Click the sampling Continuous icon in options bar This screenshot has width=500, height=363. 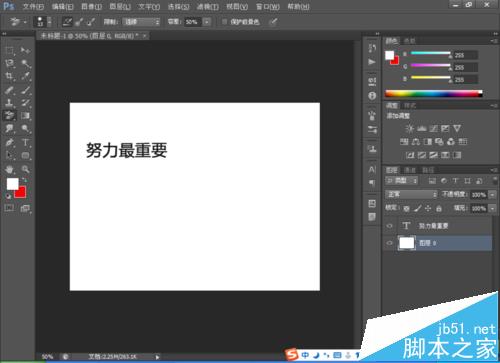[x=68, y=22]
